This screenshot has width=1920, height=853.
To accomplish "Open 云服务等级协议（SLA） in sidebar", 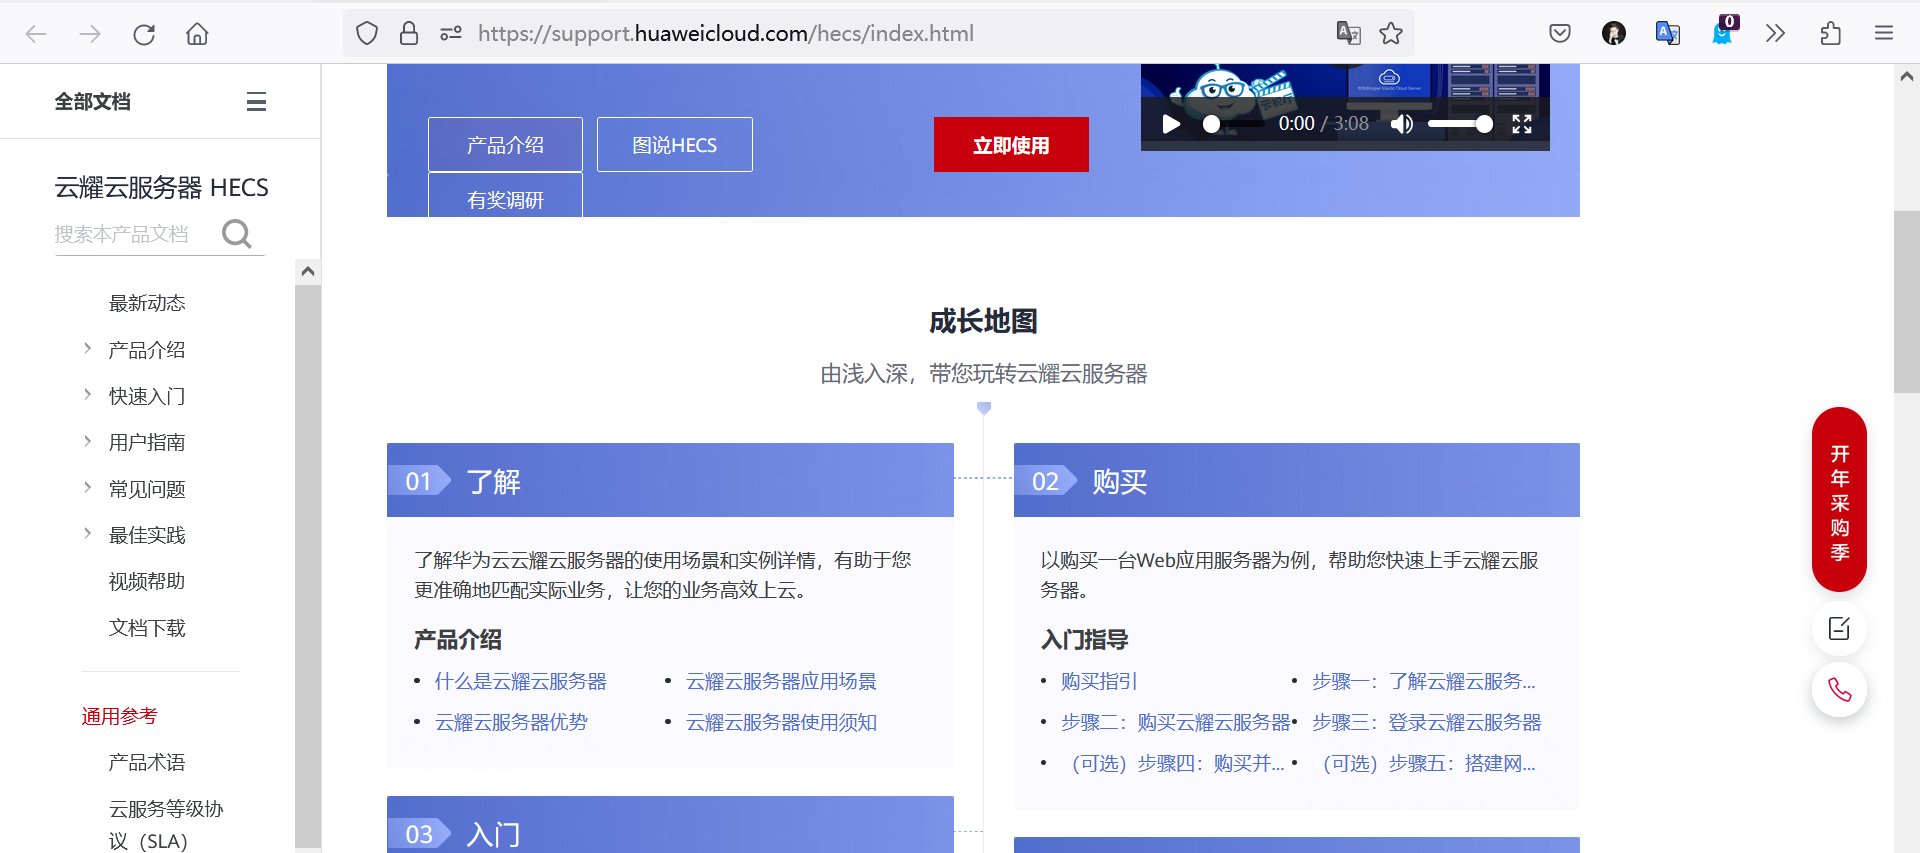I will 166,824.
